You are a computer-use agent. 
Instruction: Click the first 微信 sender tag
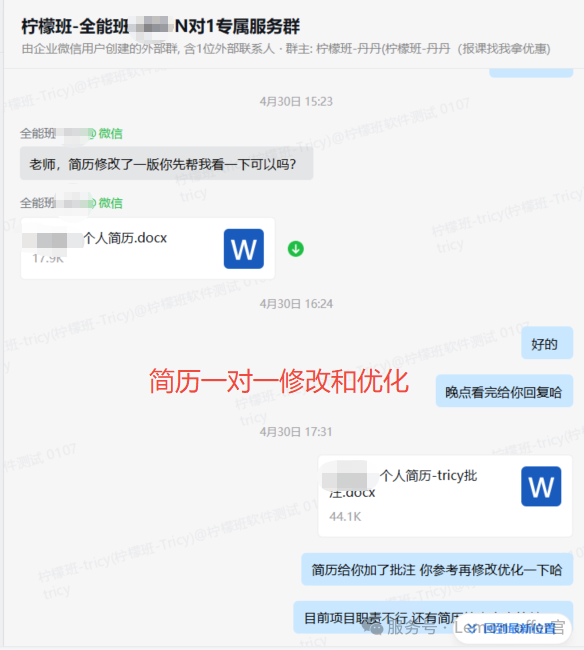(110, 133)
